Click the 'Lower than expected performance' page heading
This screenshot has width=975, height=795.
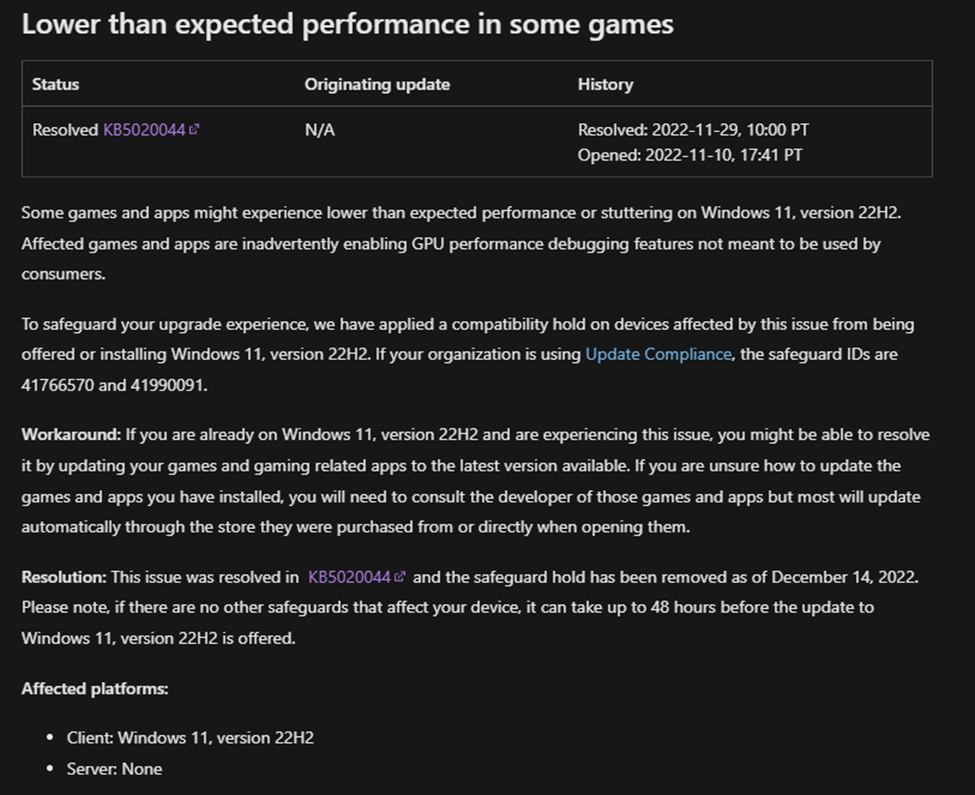pyautogui.click(x=348, y=24)
